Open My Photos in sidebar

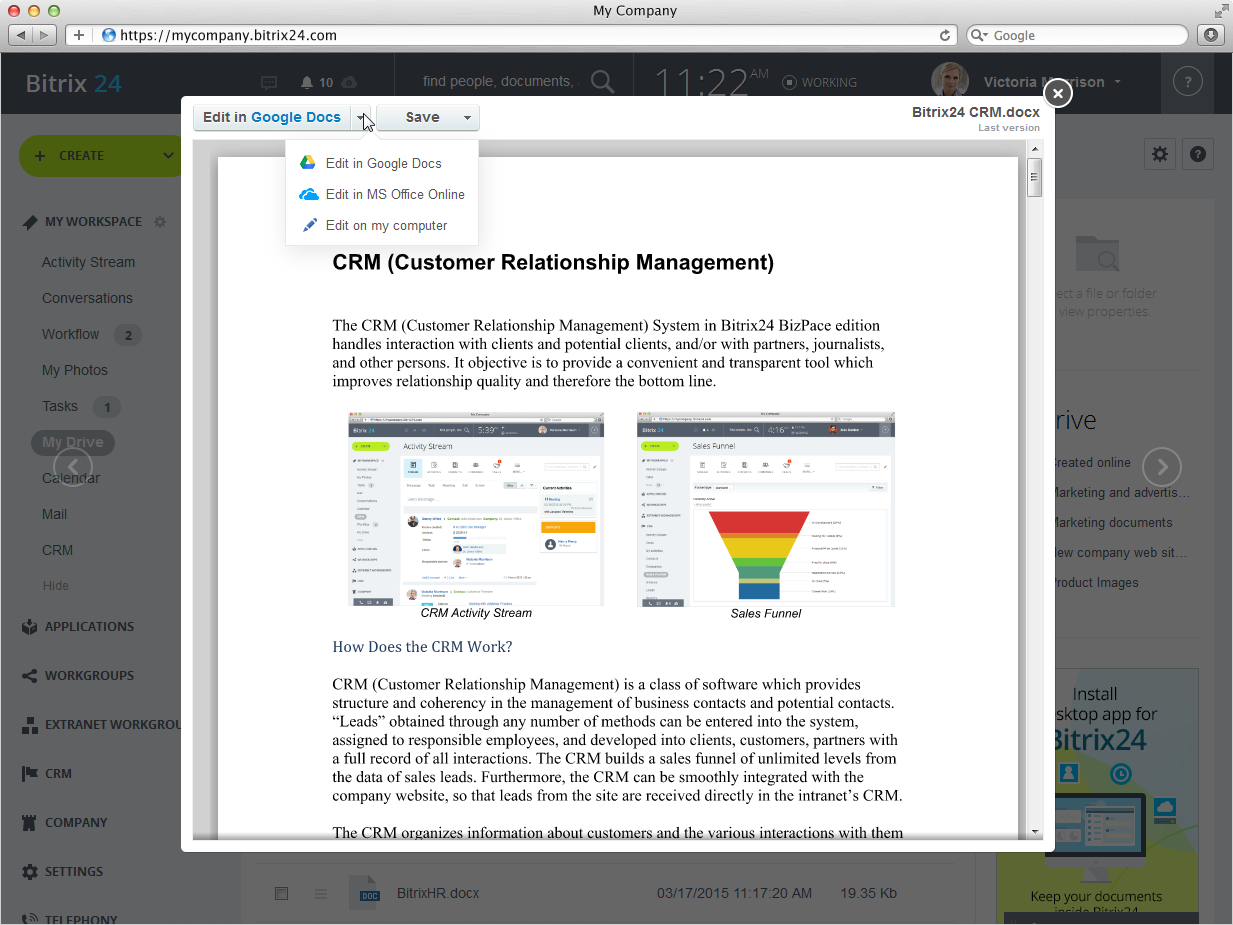(74, 370)
